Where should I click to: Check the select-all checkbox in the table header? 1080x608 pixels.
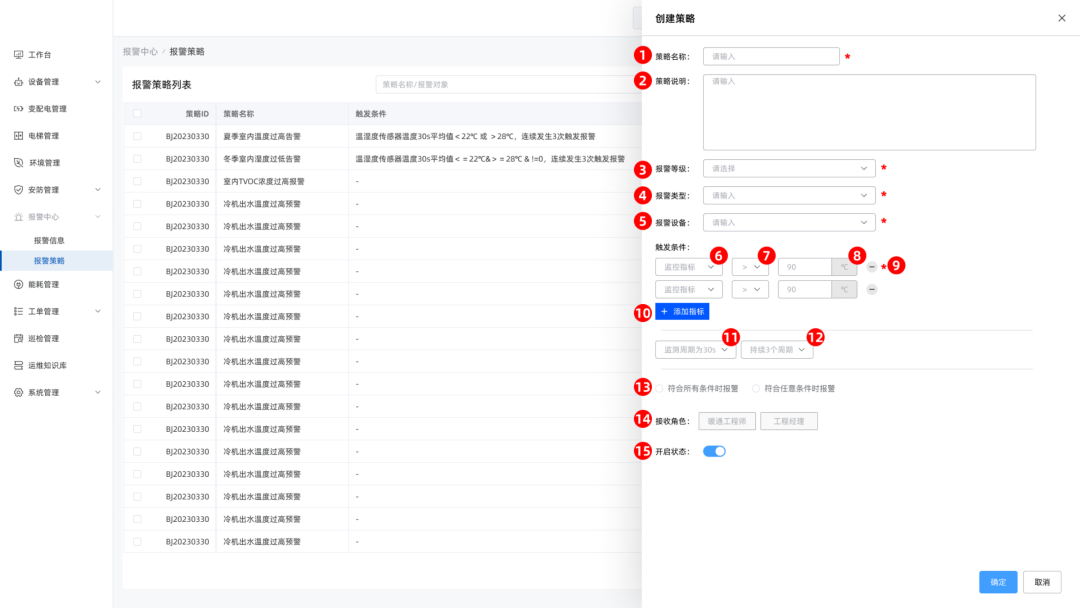(x=136, y=112)
